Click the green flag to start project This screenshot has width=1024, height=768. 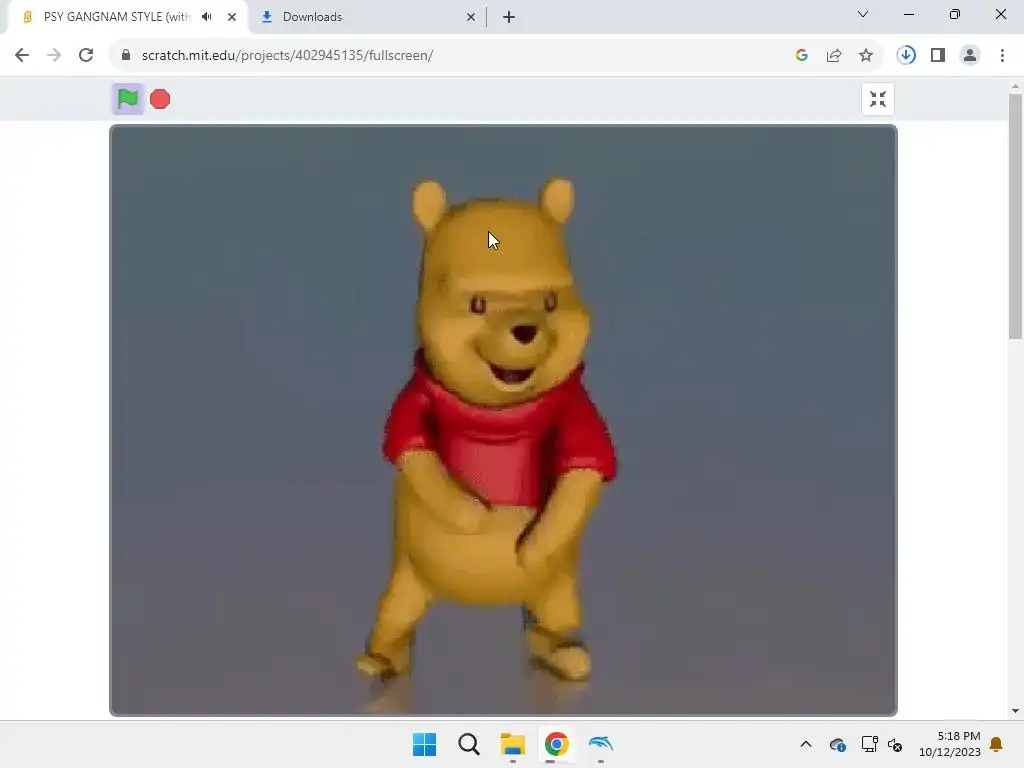pos(127,99)
